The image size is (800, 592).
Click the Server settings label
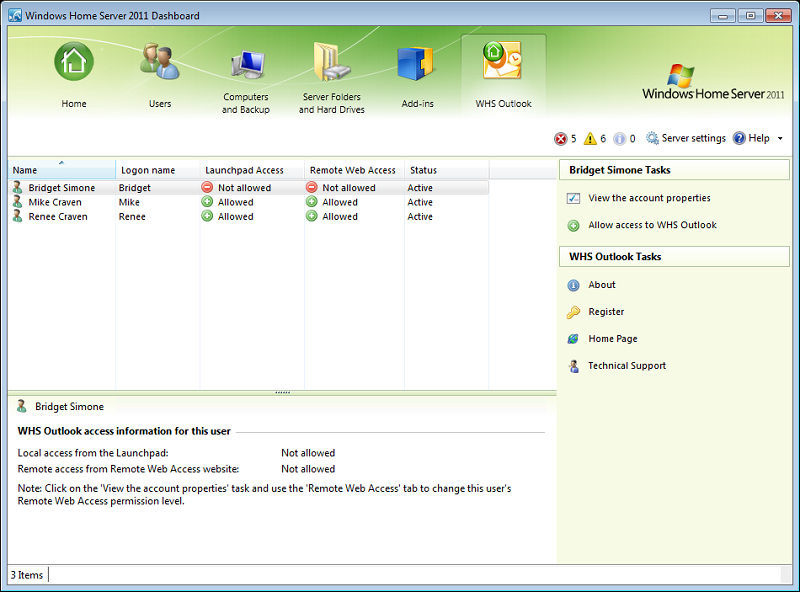(x=693, y=138)
